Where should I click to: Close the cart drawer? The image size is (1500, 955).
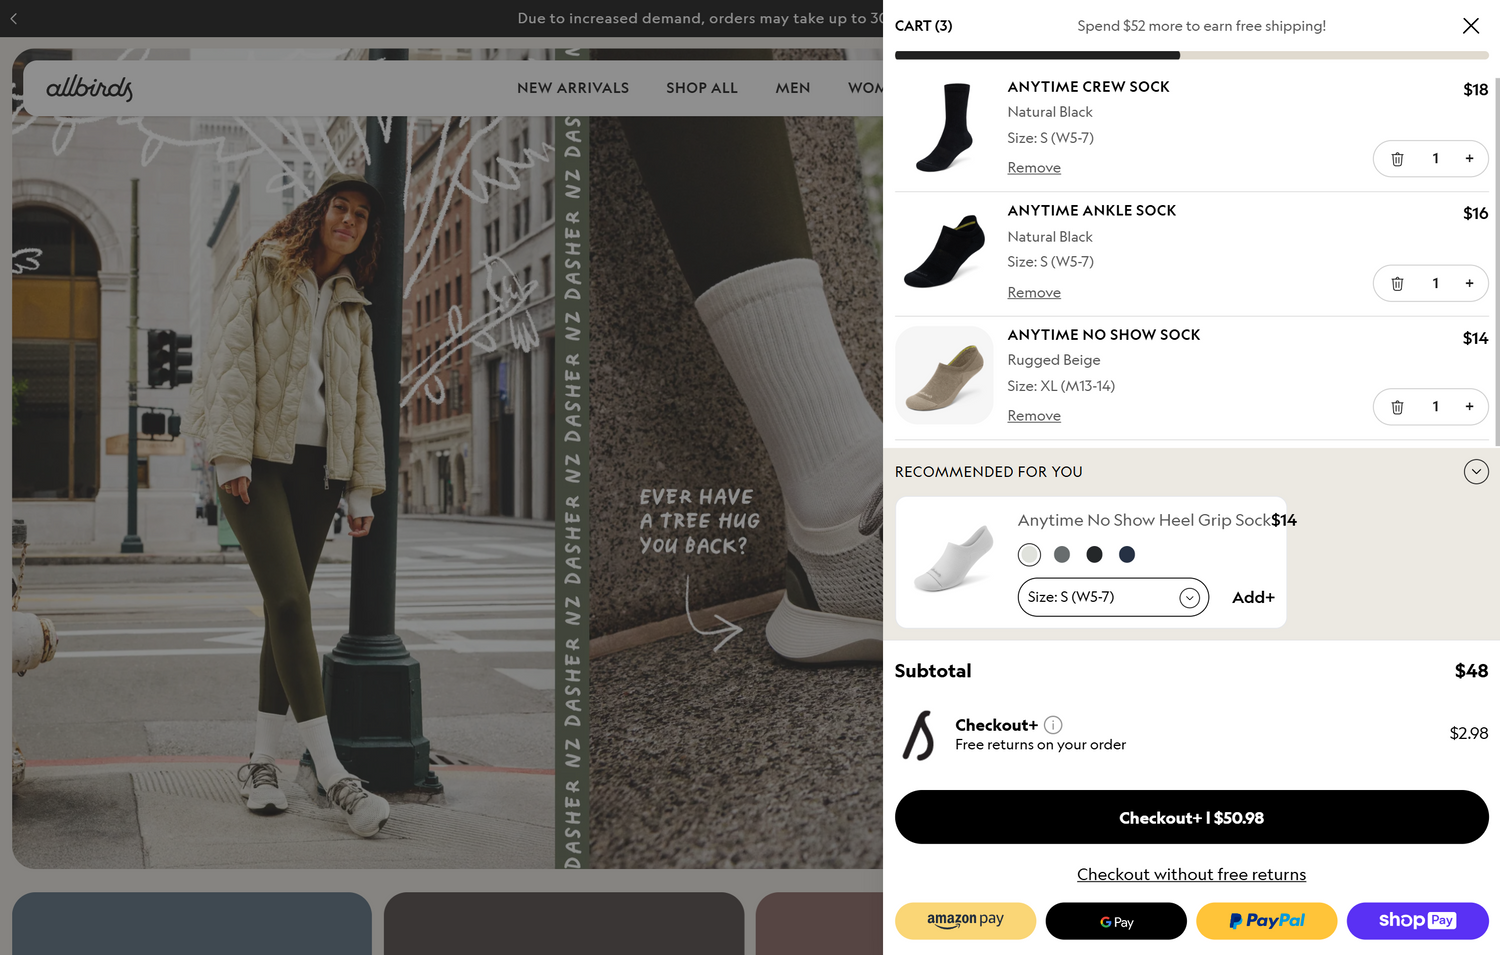pyautogui.click(x=1470, y=26)
